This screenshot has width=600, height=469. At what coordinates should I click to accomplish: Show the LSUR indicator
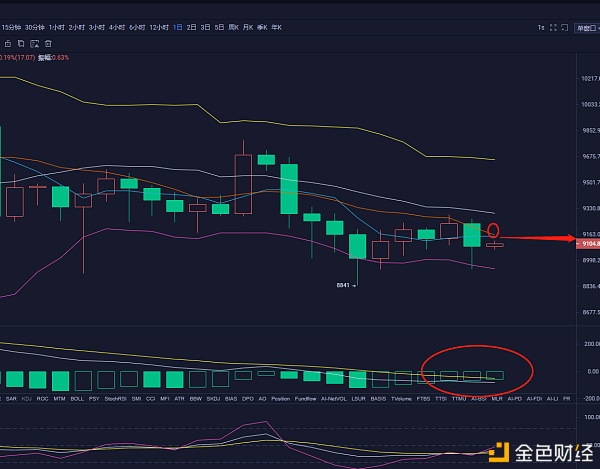359,399
